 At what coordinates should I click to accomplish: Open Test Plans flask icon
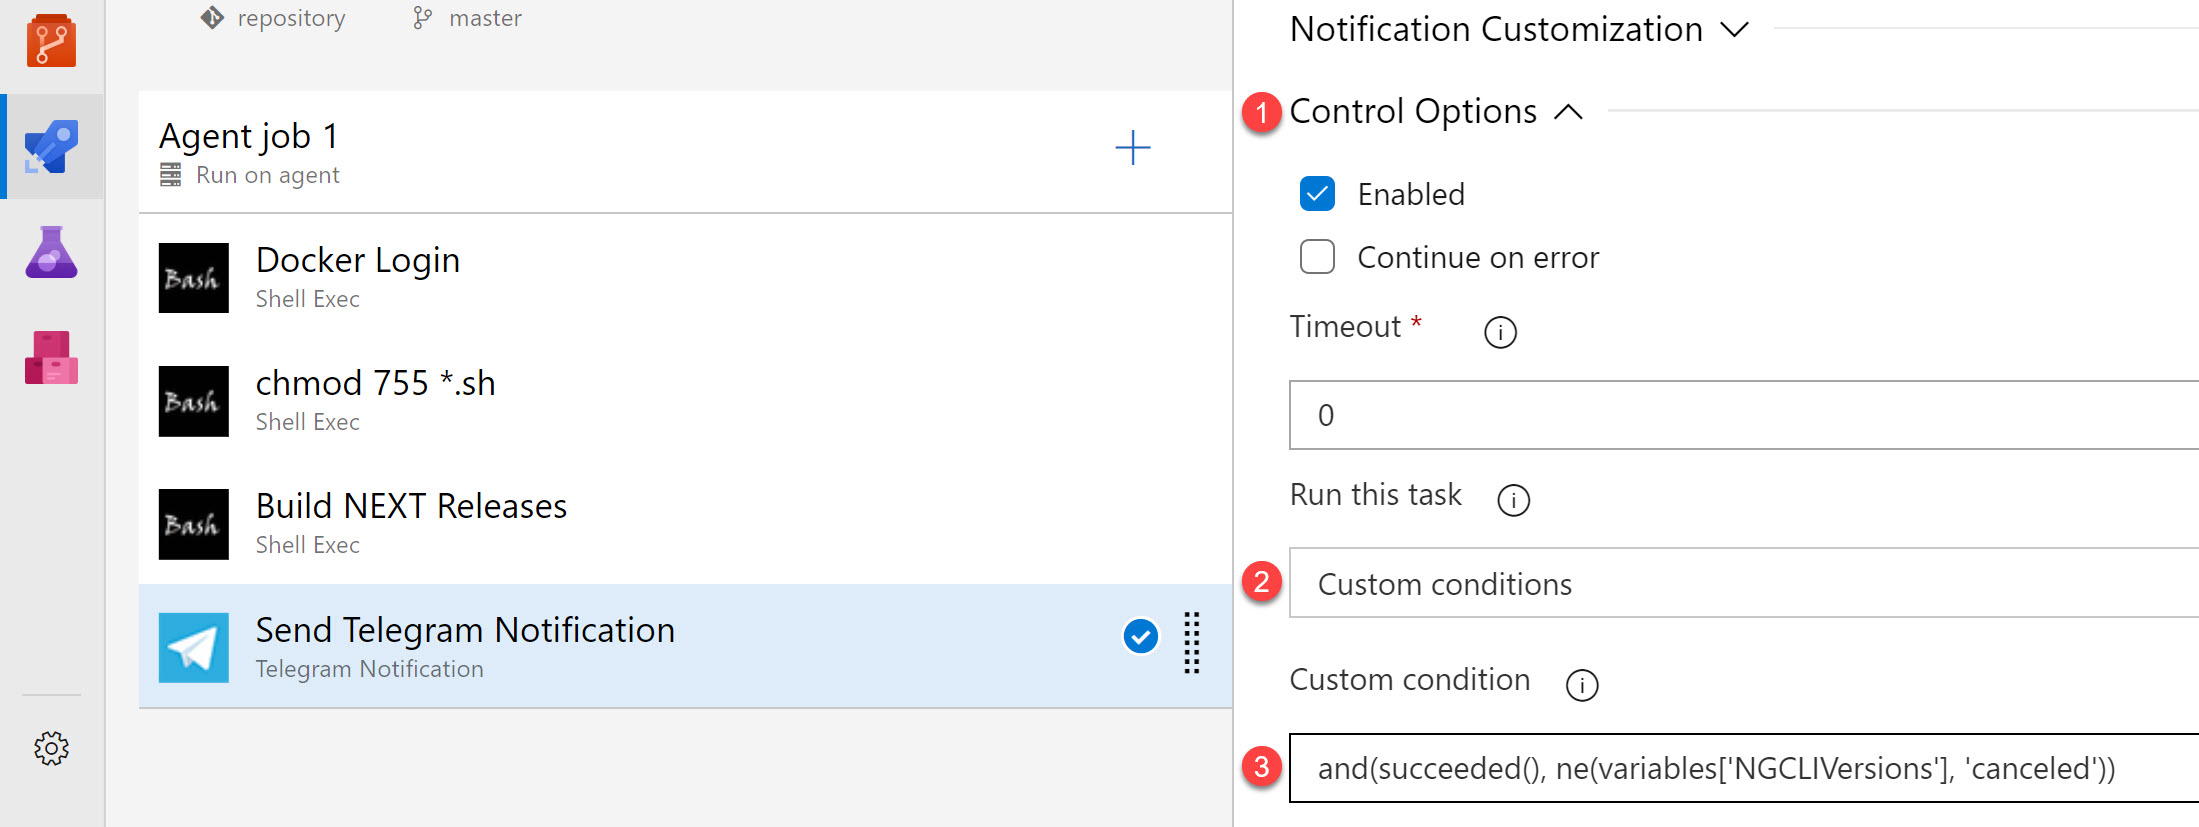(x=52, y=252)
